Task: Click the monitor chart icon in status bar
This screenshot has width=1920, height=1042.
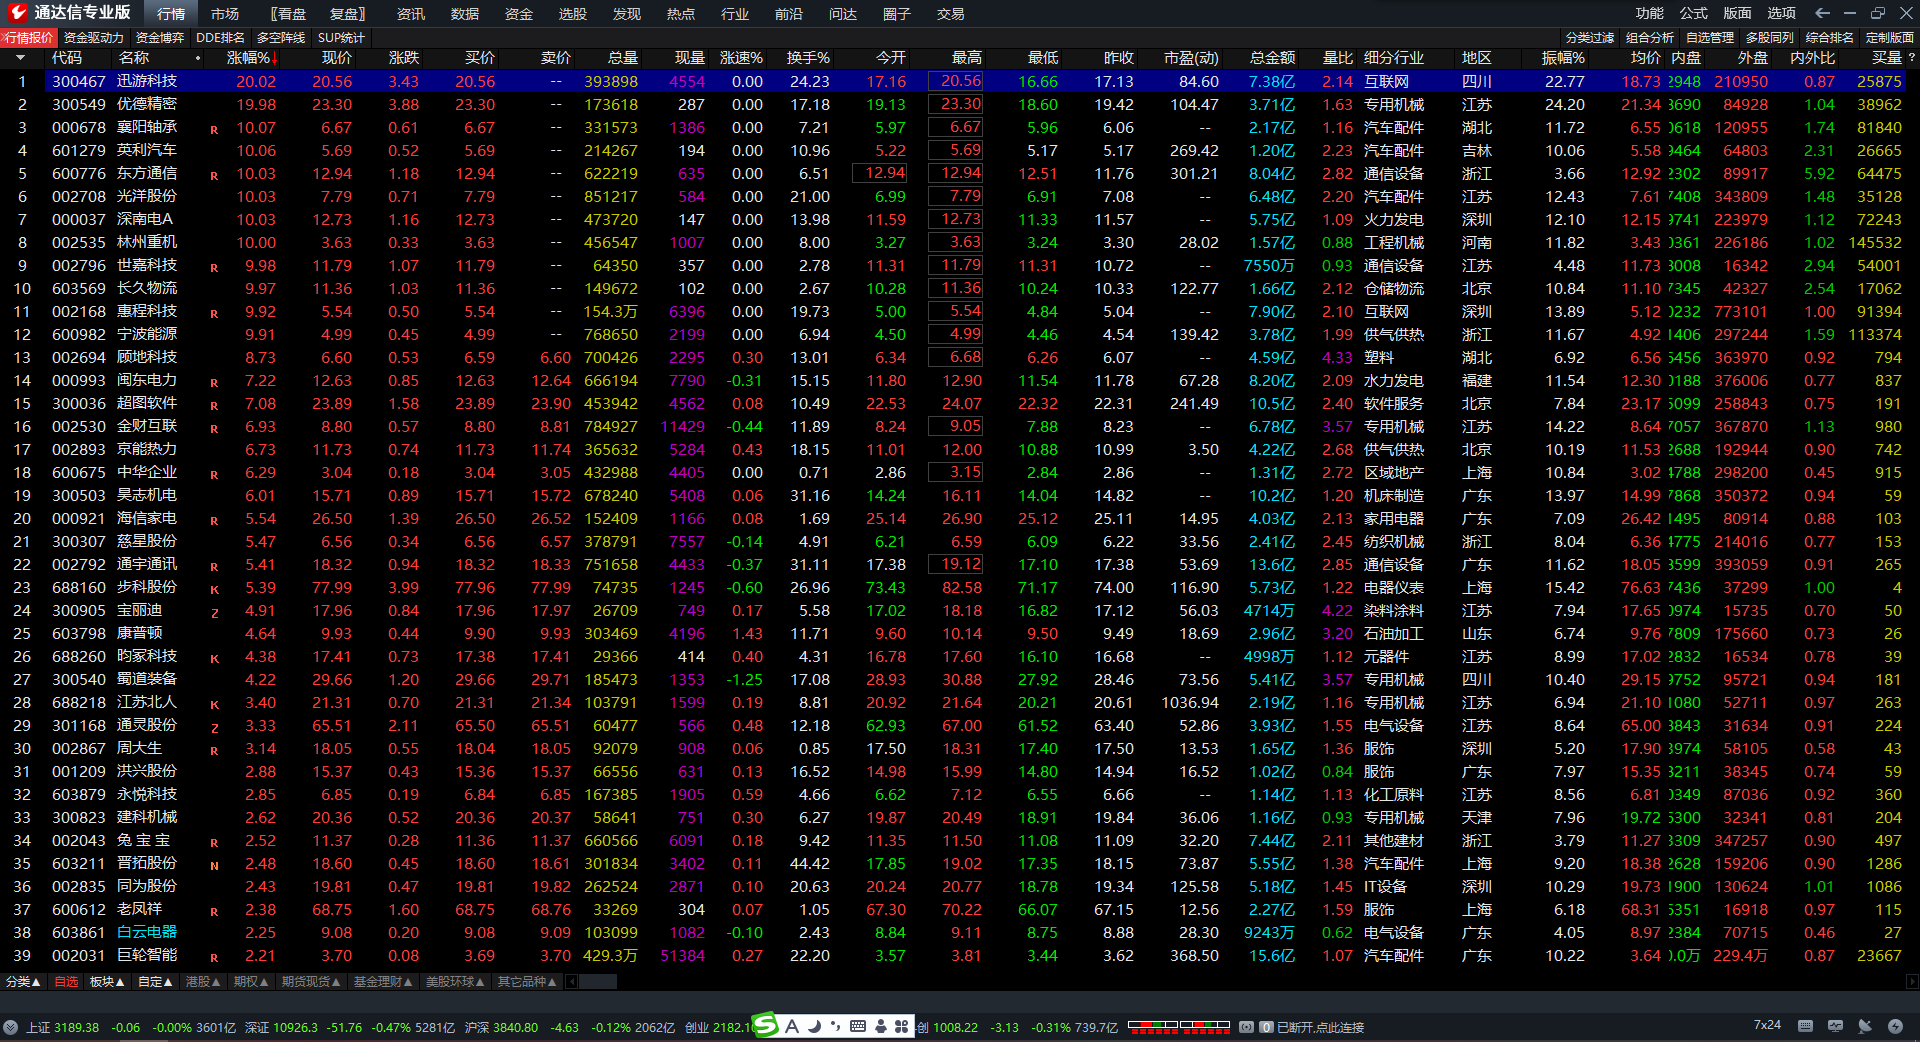Action: [1835, 1026]
